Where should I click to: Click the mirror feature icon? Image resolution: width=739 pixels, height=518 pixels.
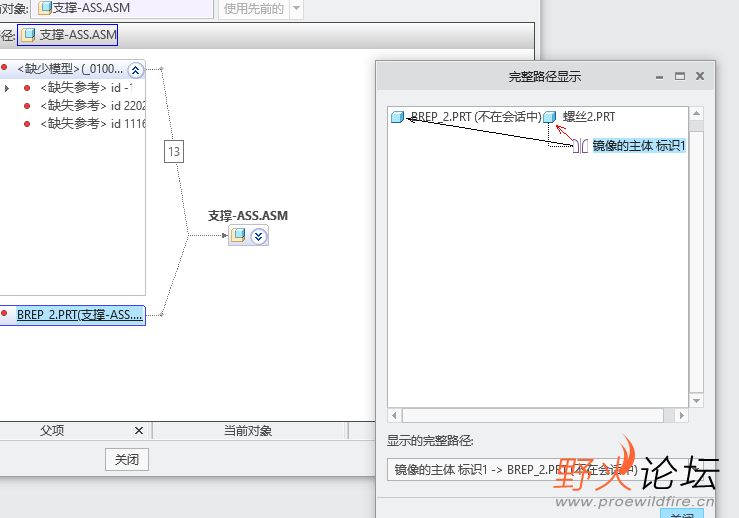581,146
